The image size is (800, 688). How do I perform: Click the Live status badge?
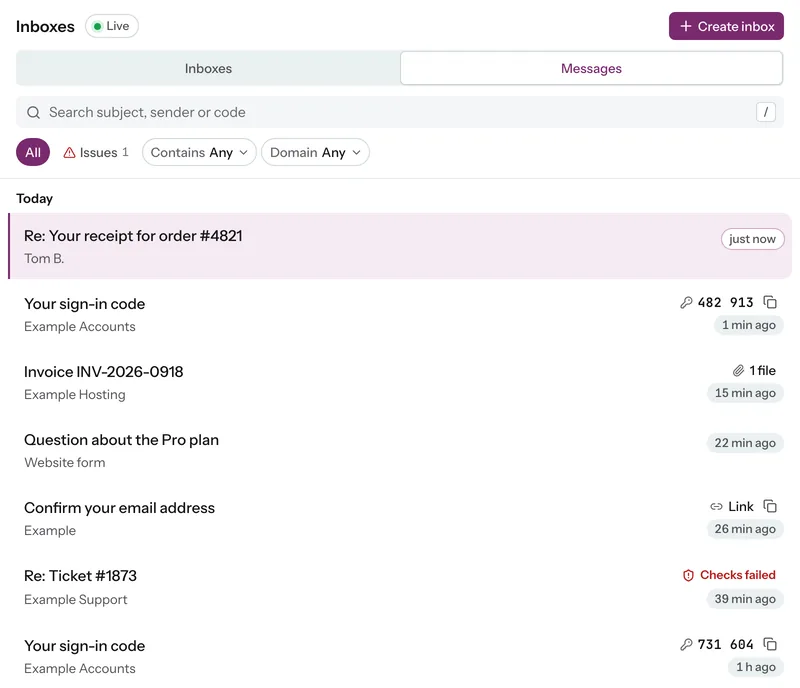pos(112,26)
